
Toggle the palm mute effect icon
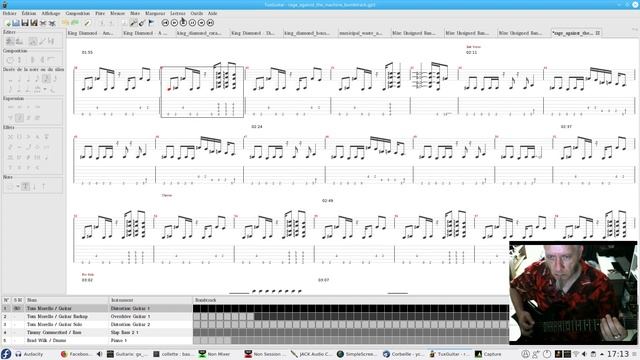37,157
